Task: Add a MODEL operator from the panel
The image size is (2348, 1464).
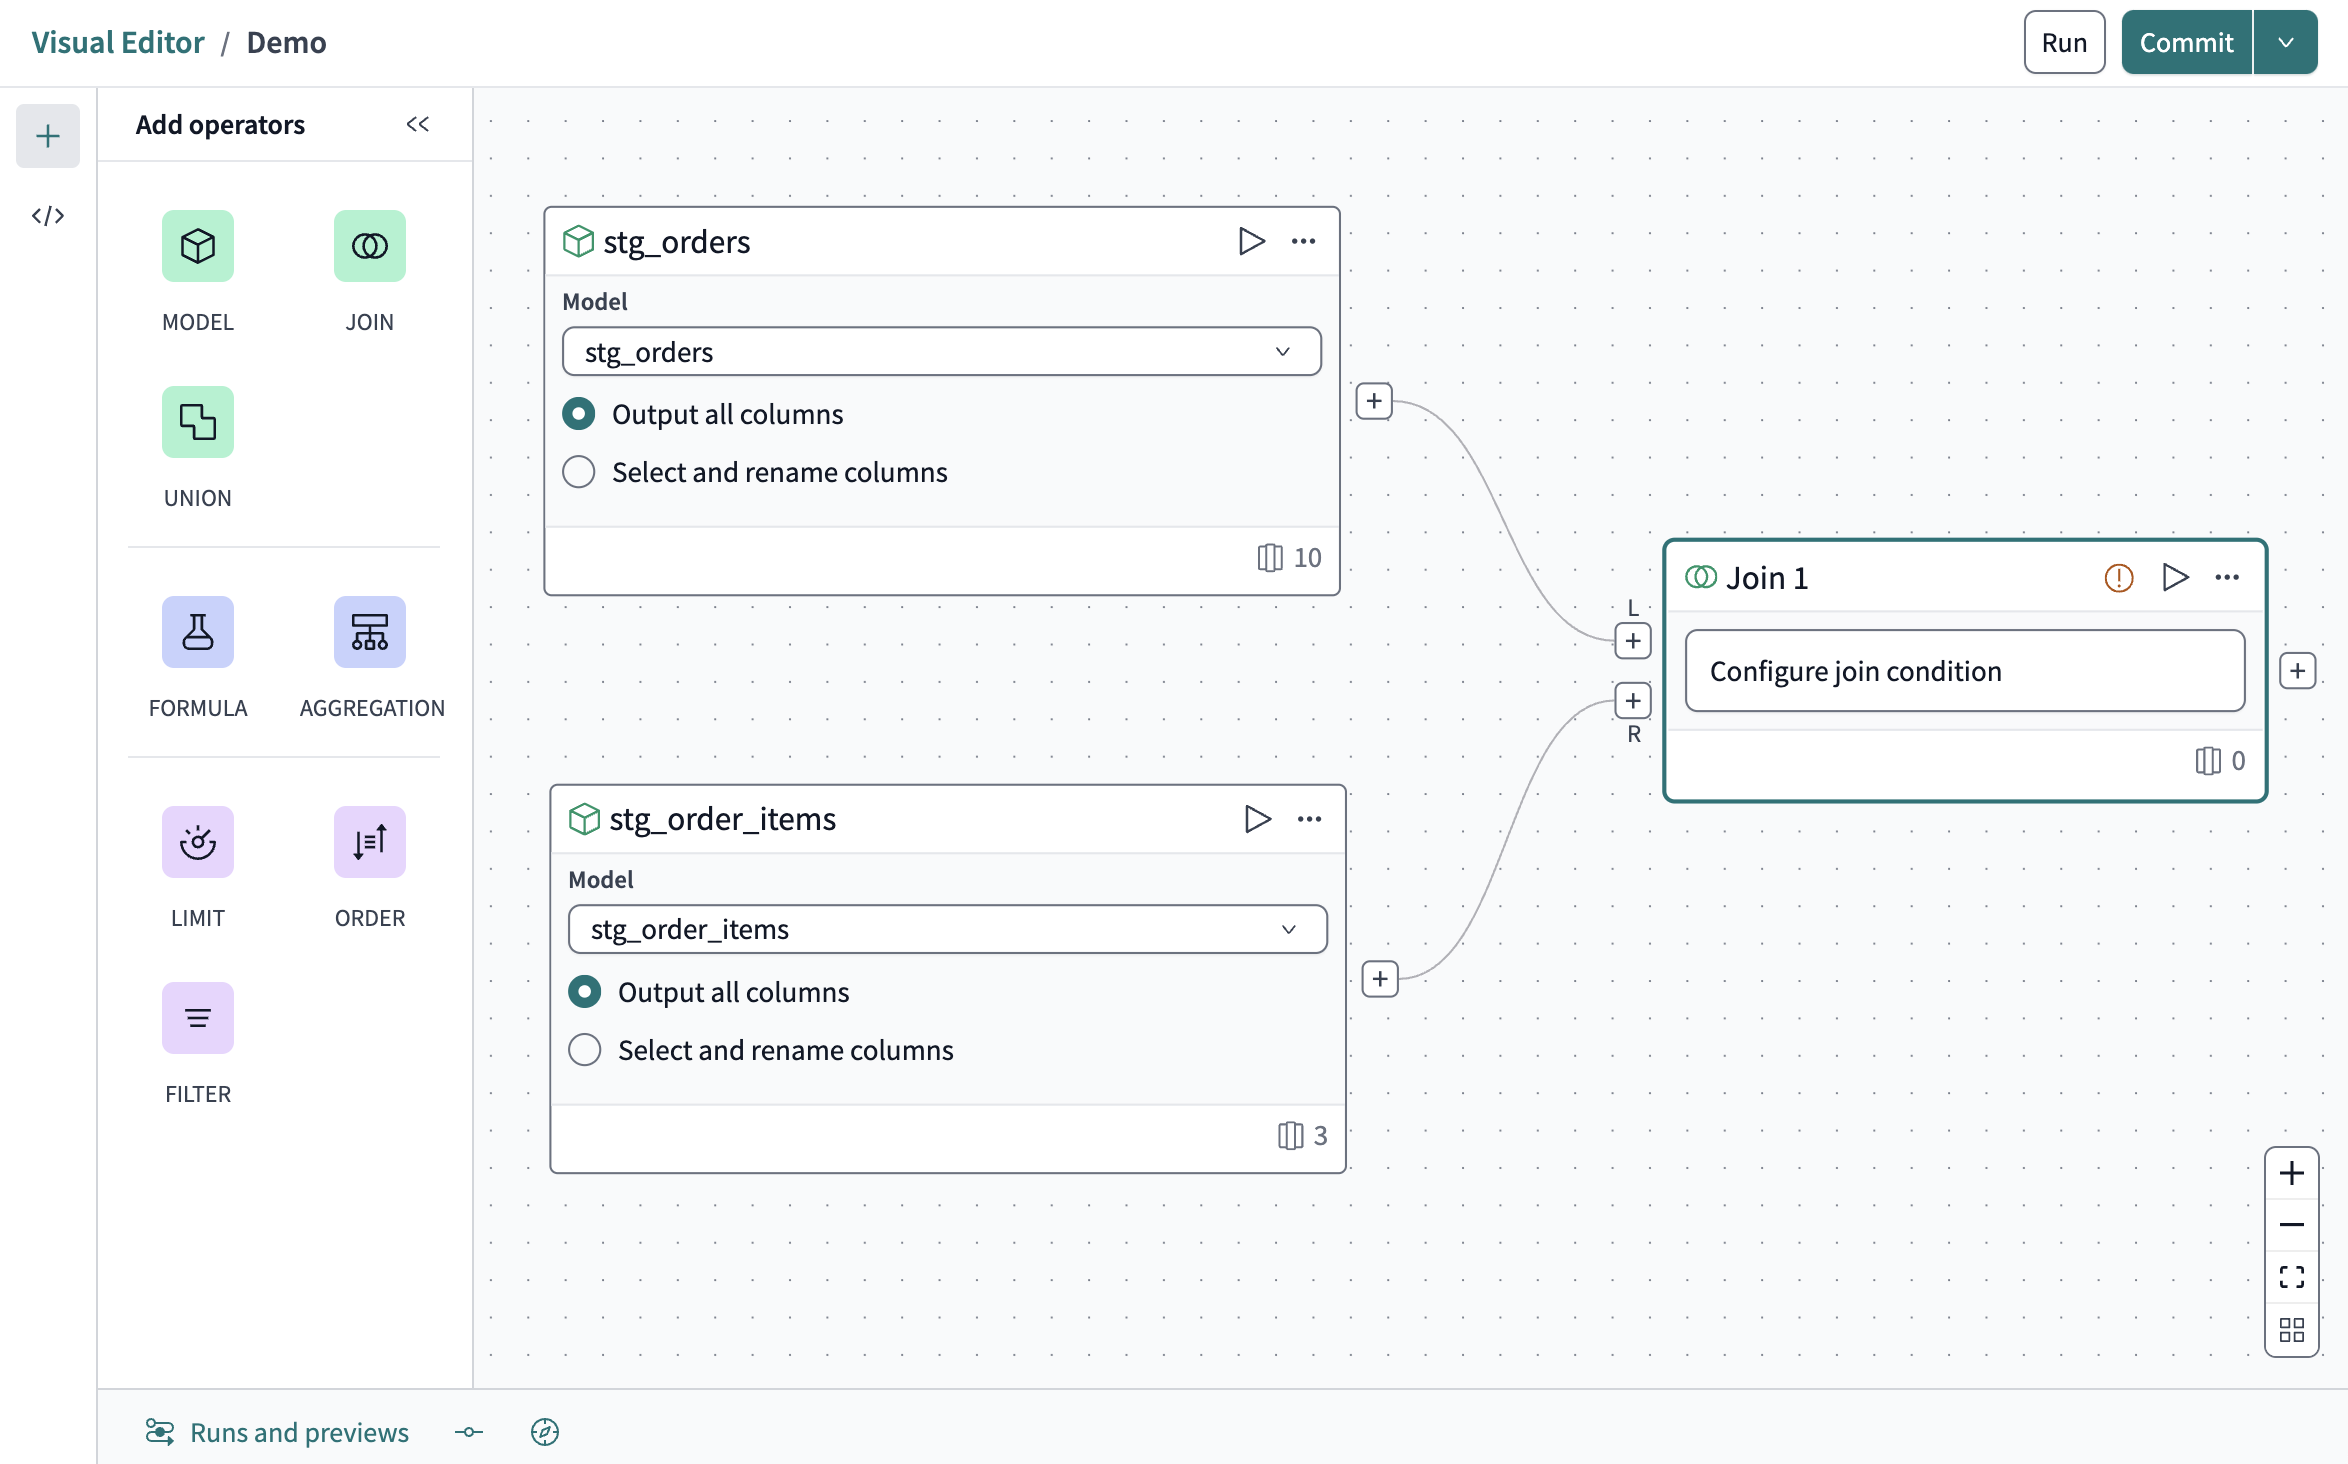Action: (198, 246)
